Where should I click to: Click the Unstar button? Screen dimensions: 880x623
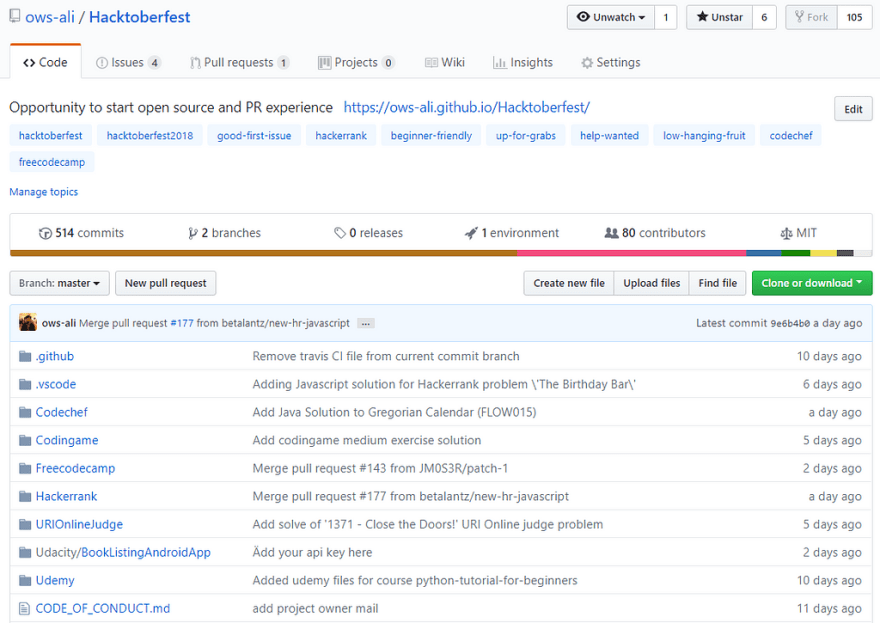pos(719,17)
